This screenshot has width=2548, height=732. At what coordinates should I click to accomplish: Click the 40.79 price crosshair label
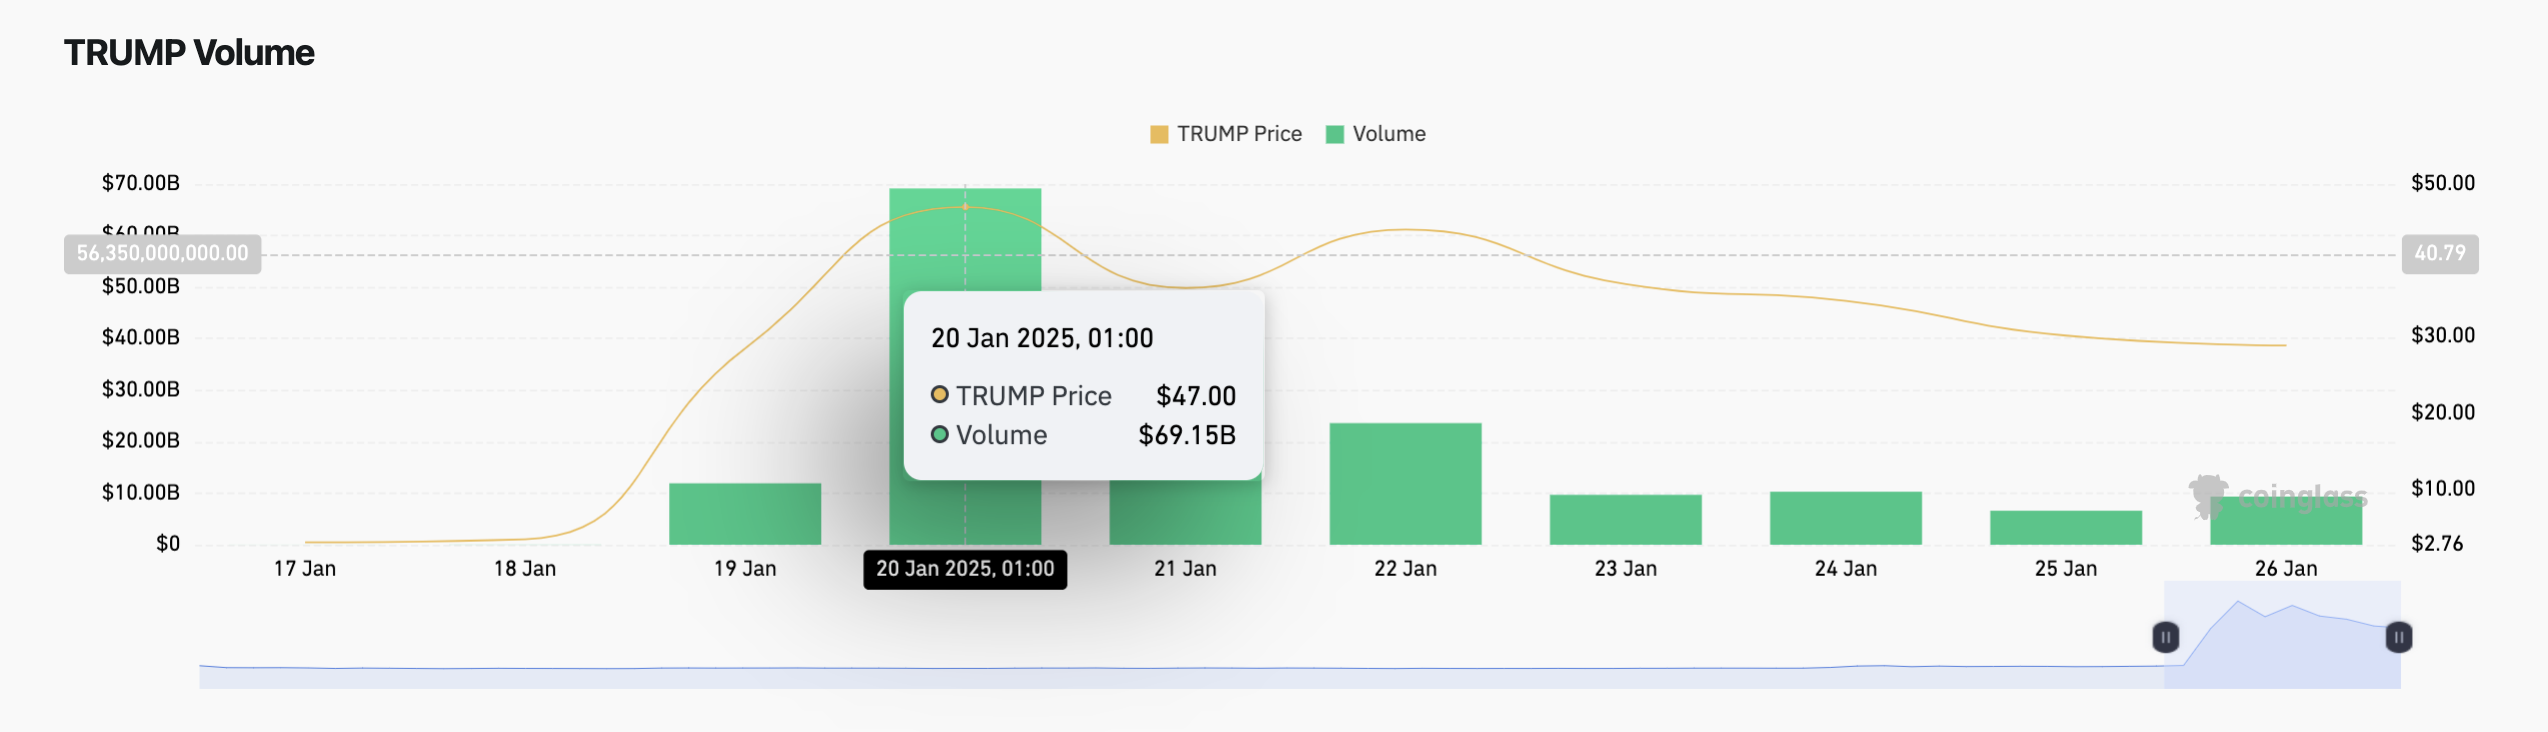pyautogui.click(x=2439, y=254)
